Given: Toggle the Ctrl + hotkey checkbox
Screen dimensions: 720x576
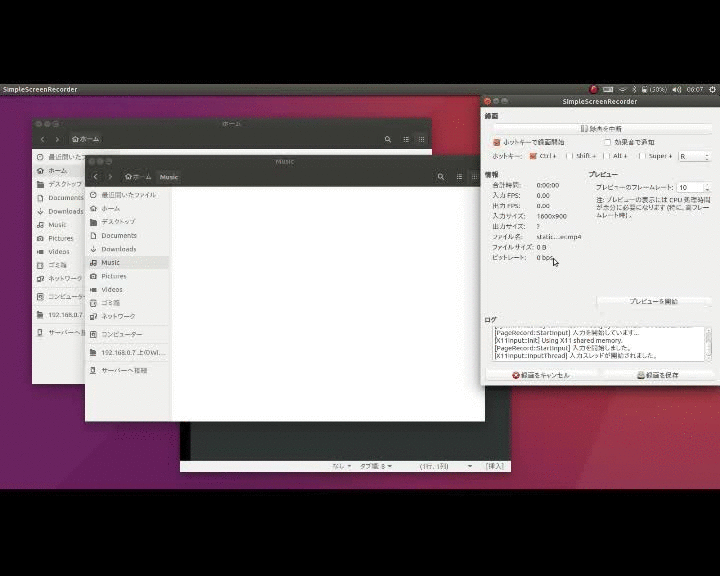Looking at the screenshot, I should coord(533,156).
